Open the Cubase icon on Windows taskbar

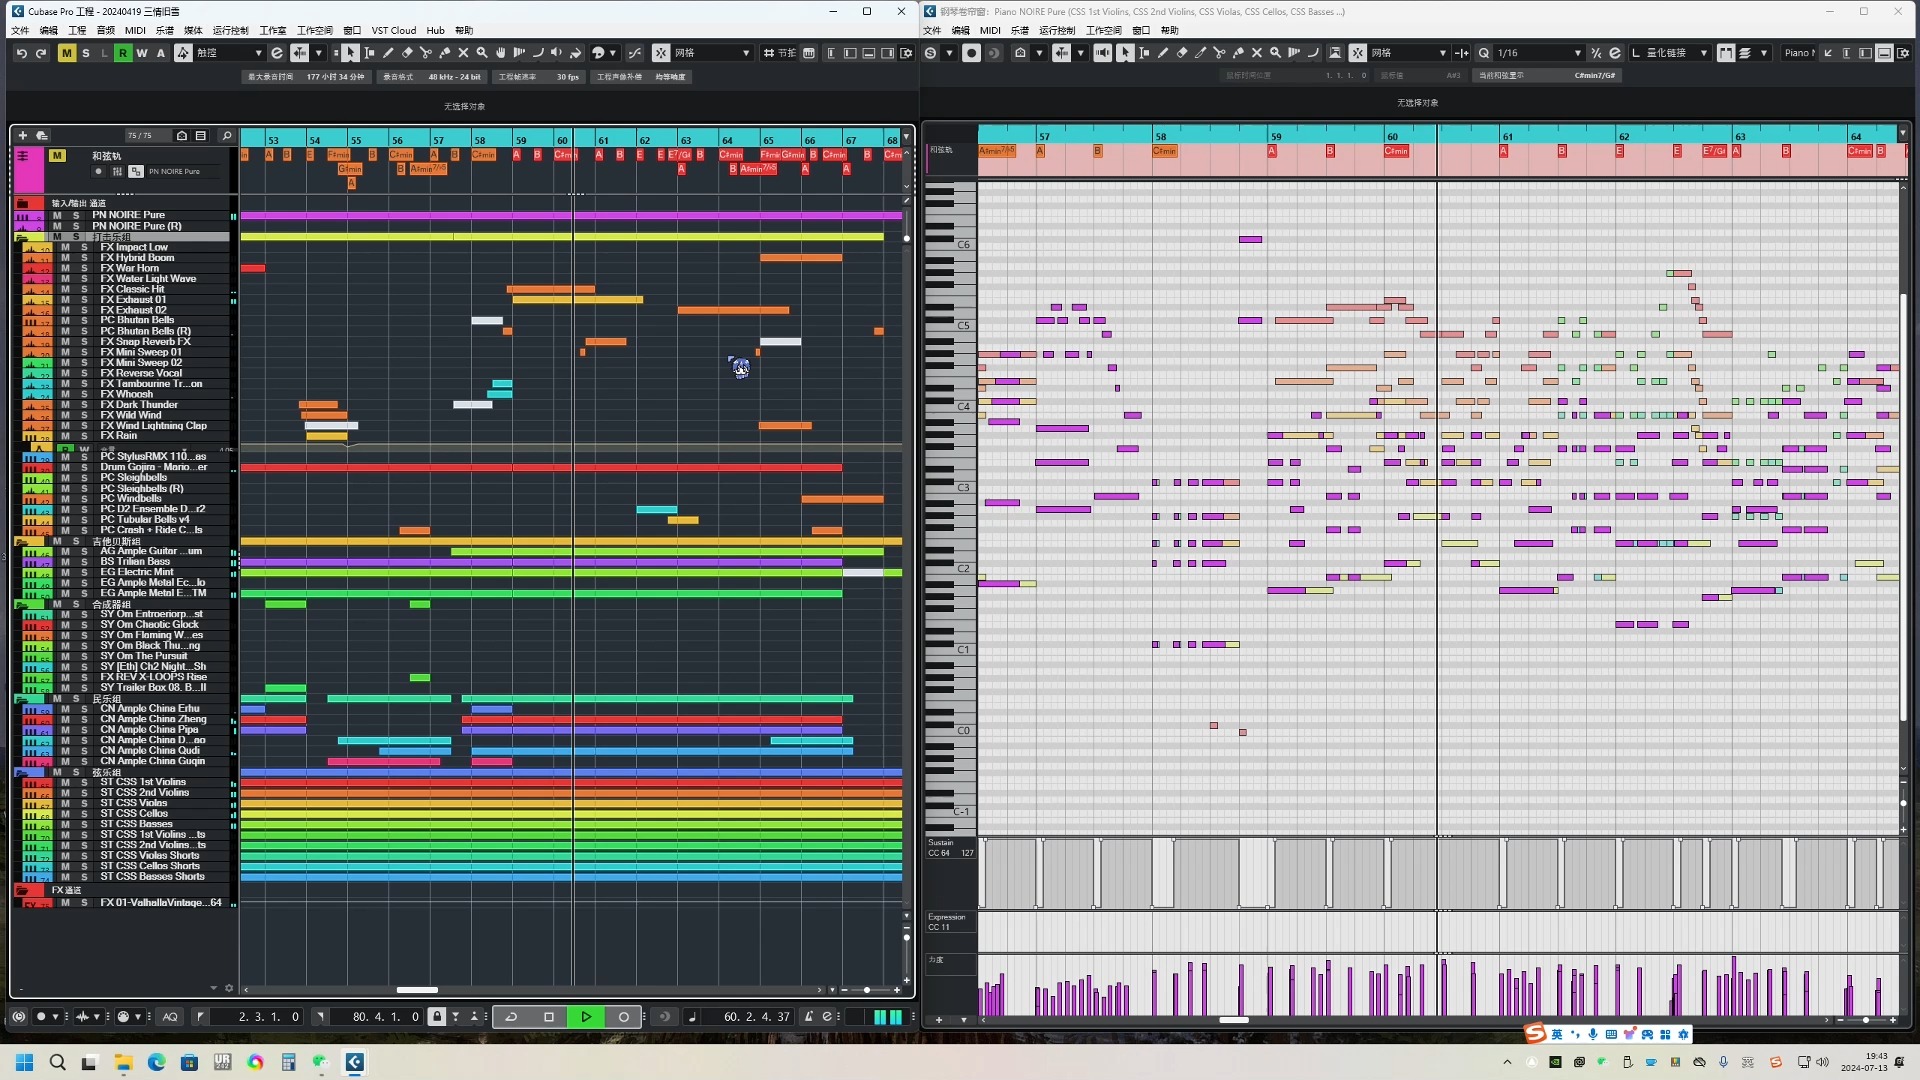354,1062
